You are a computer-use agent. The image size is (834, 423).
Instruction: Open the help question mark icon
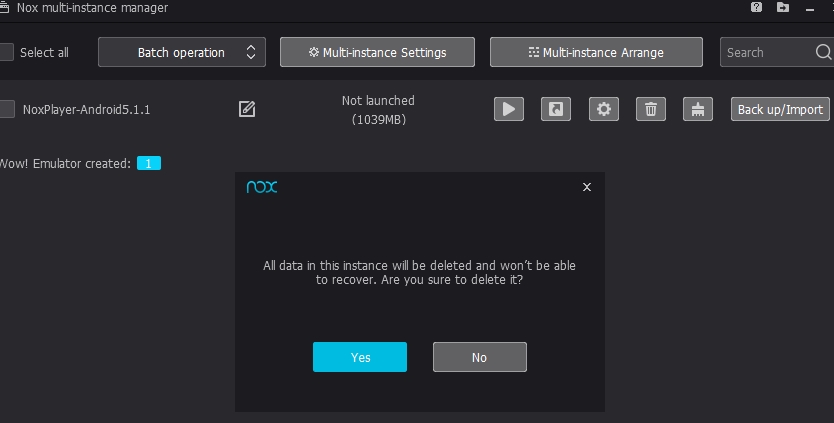[756, 7]
